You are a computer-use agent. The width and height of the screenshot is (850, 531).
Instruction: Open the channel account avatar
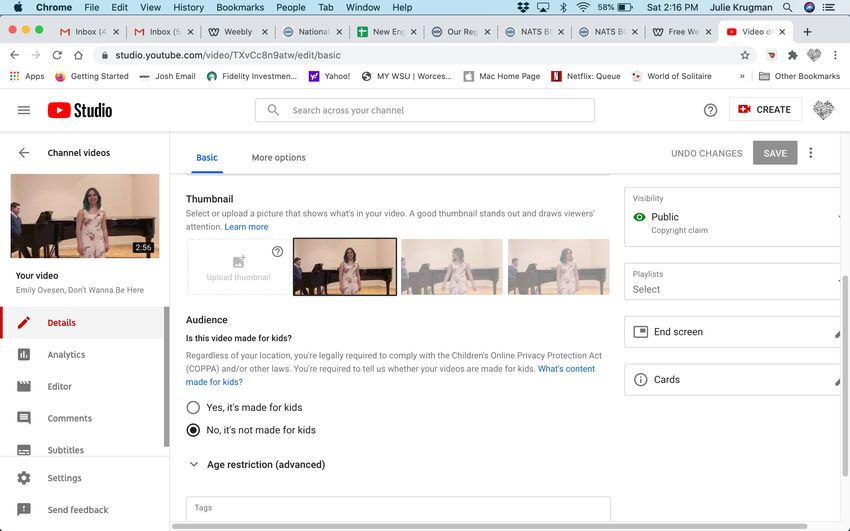823,110
